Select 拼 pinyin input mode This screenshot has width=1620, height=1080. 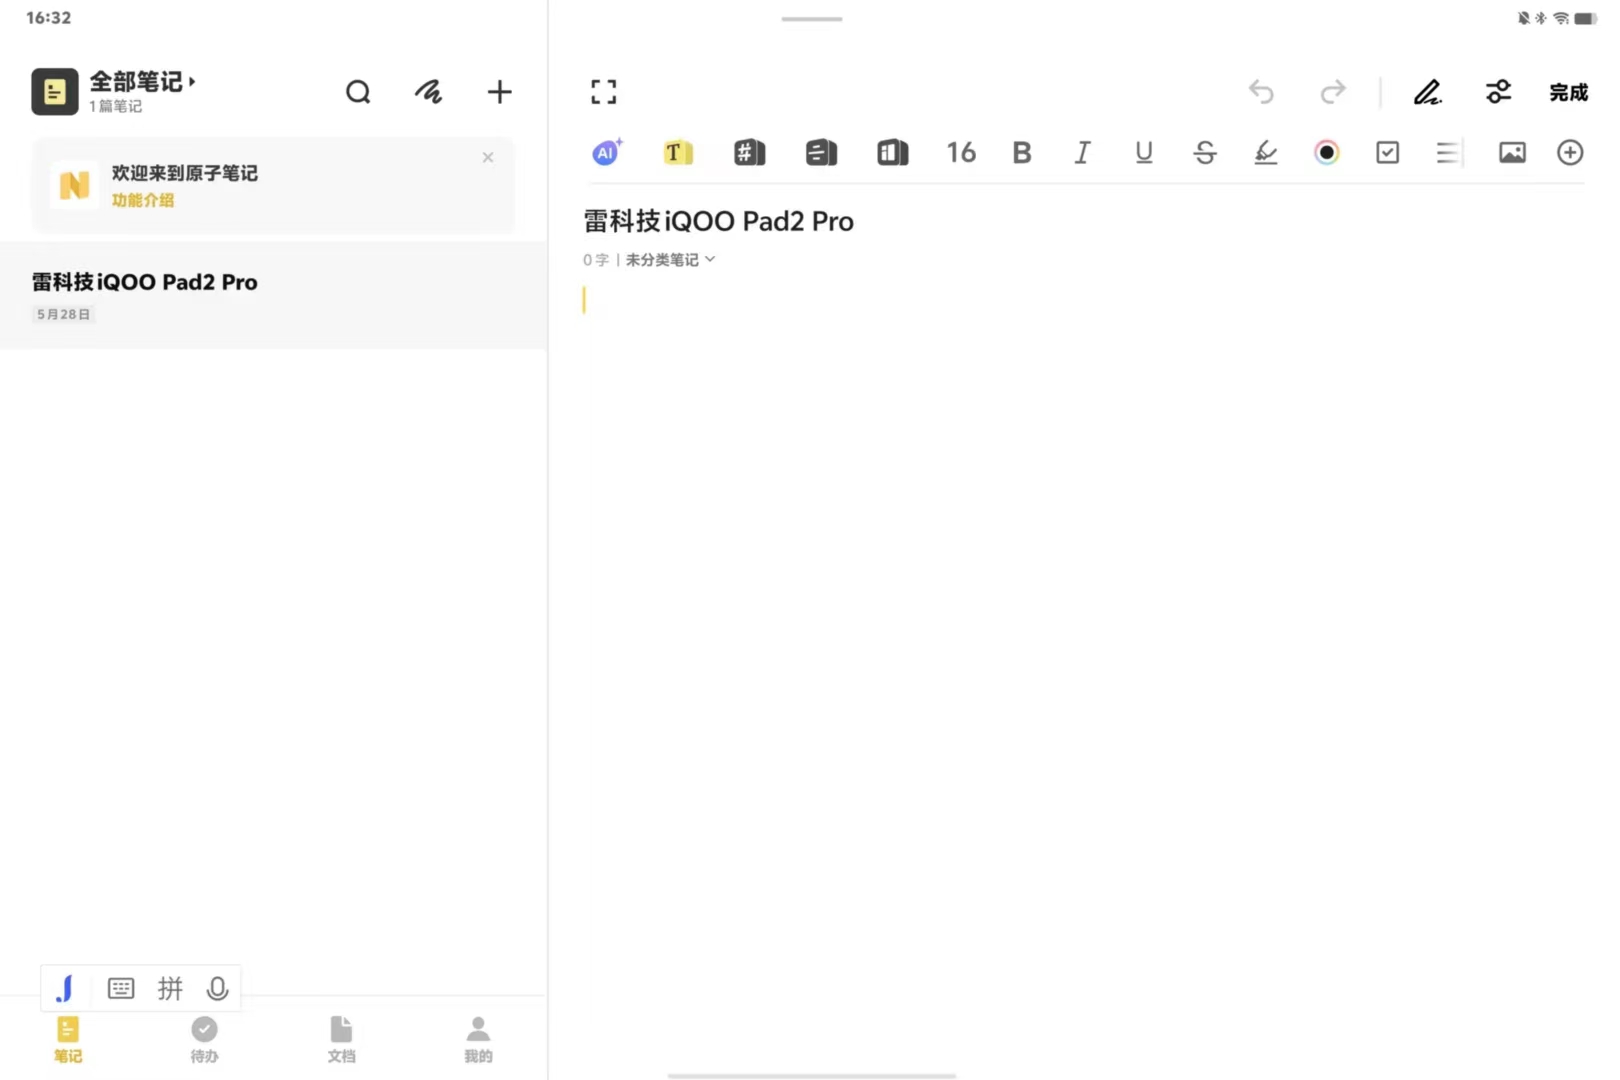point(170,989)
